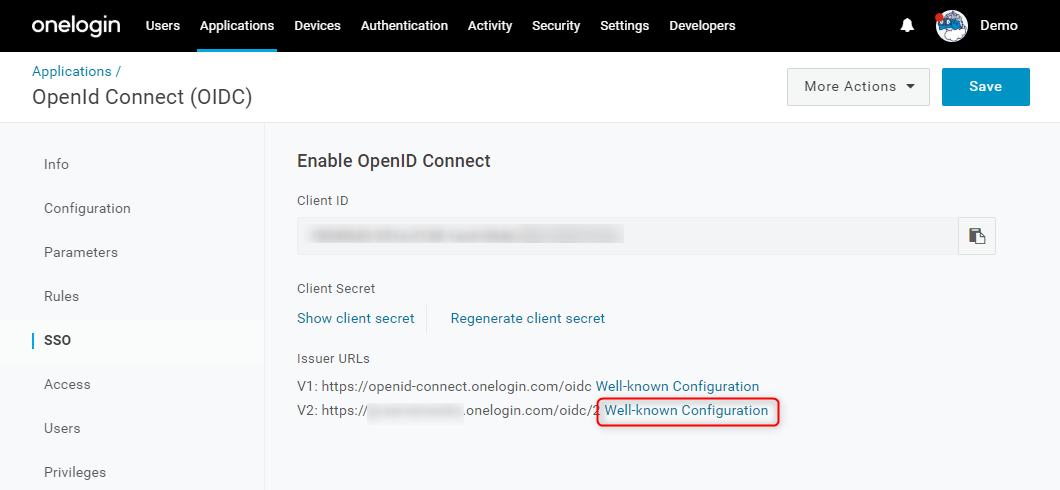Viewport: 1060px width, 490px height.
Task: Open the notifications bell
Action: (x=907, y=26)
